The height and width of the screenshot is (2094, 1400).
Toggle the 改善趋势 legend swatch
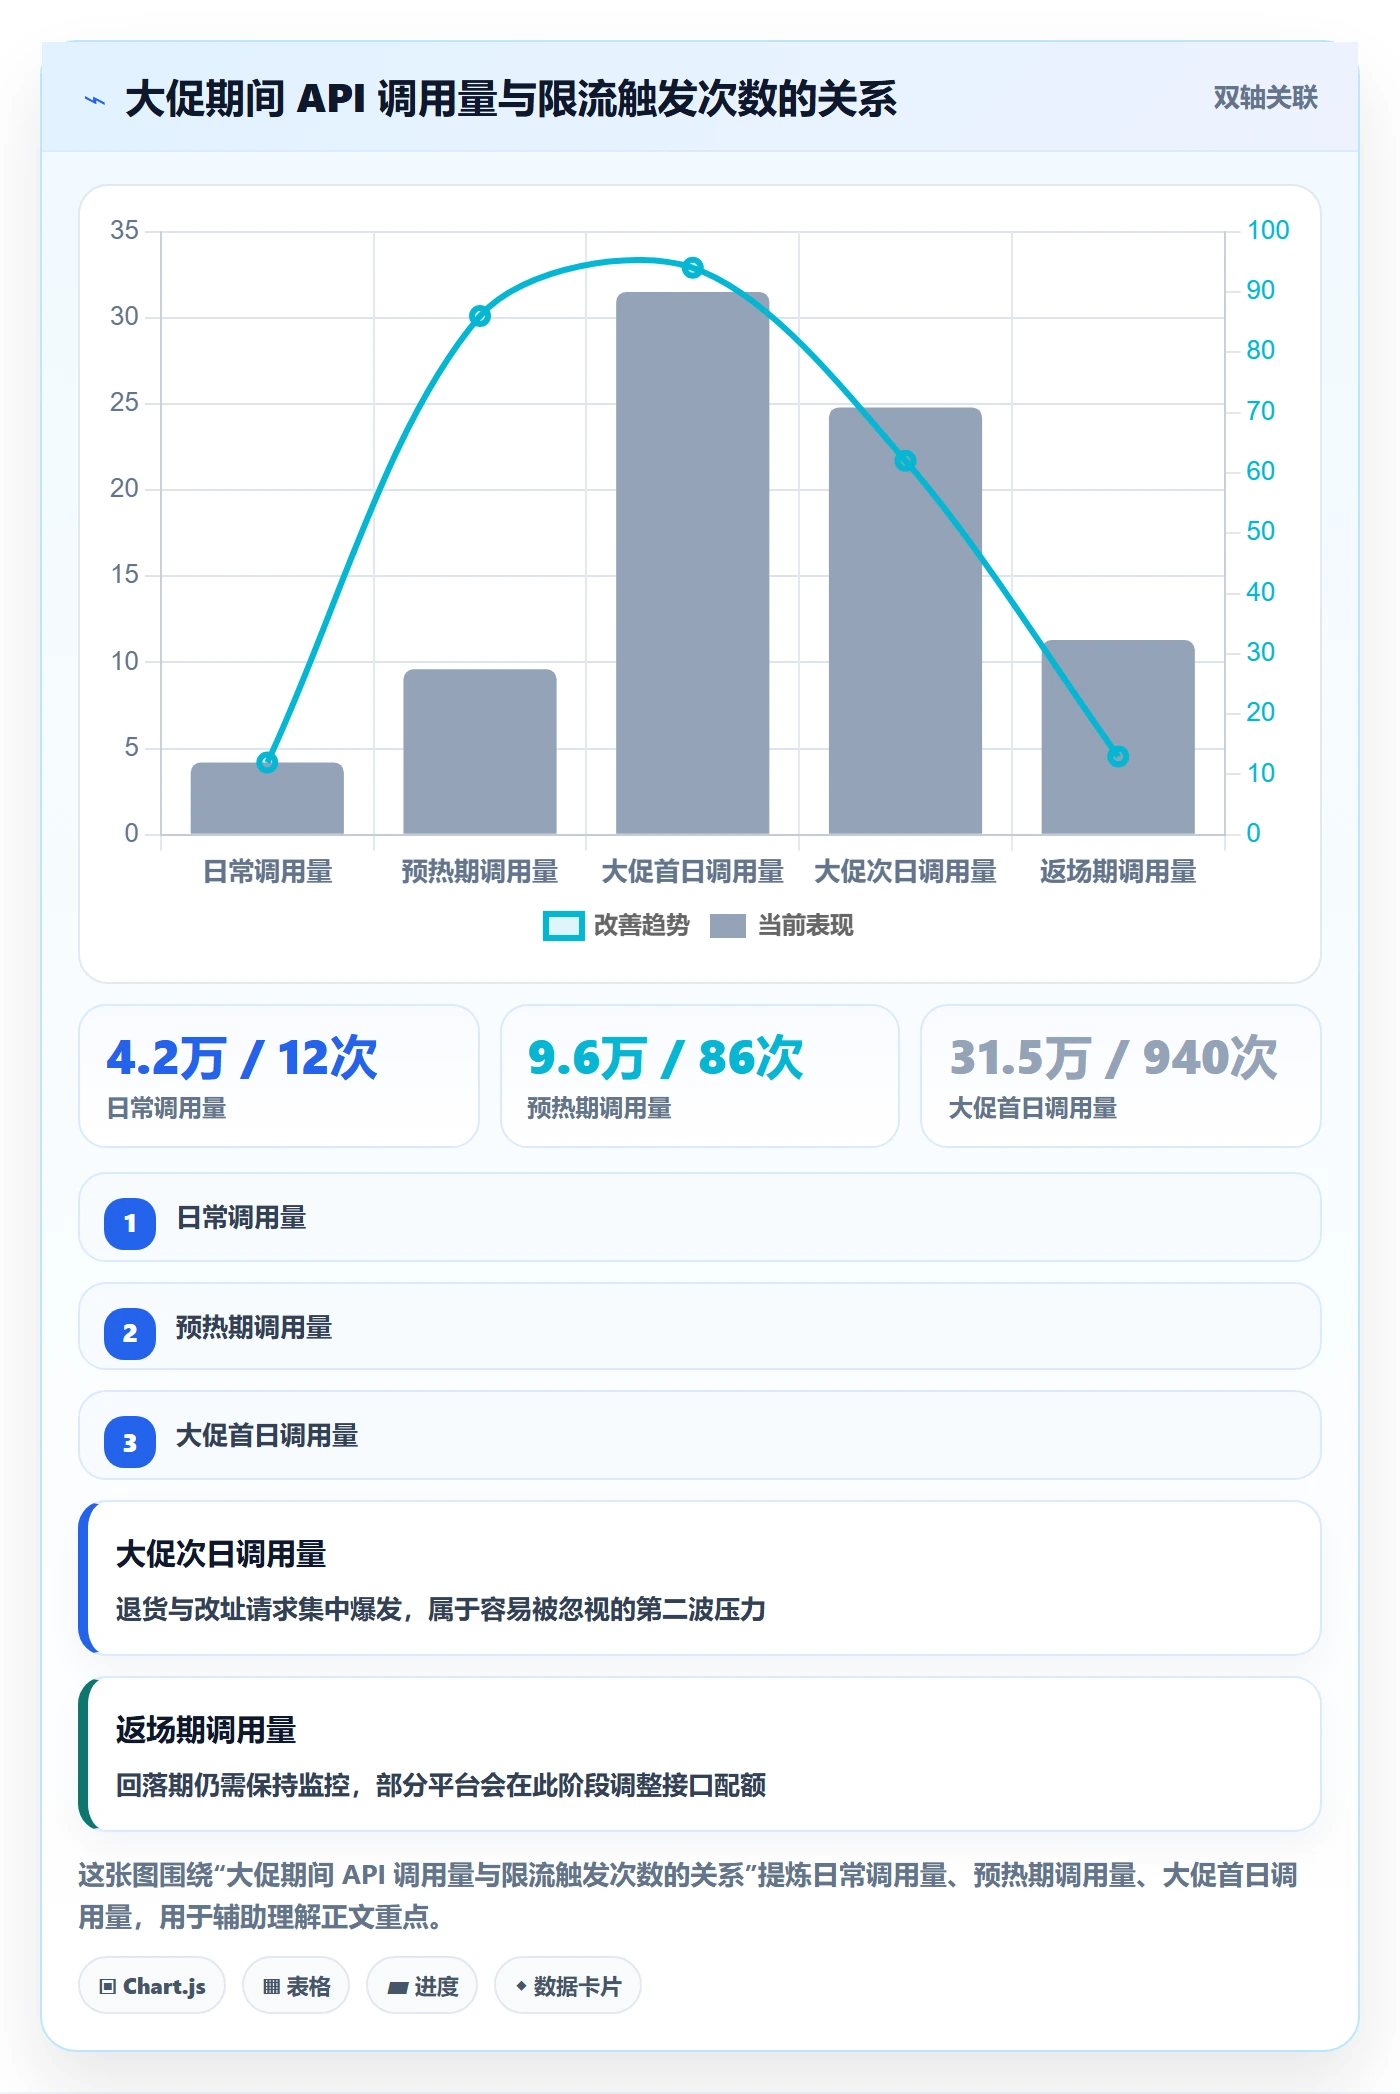[x=563, y=926]
